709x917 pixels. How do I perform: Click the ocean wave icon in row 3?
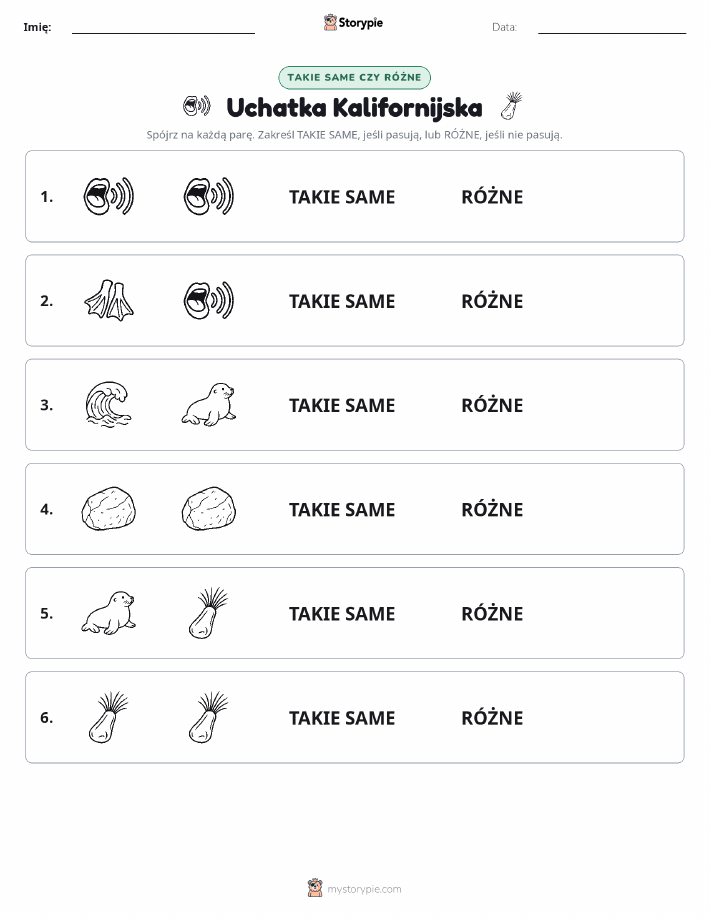tap(108, 405)
